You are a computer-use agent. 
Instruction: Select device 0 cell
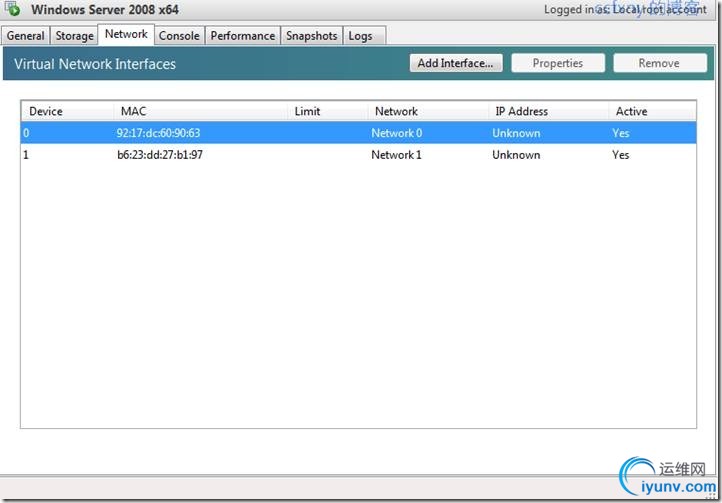pyautogui.click(x=26, y=133)
